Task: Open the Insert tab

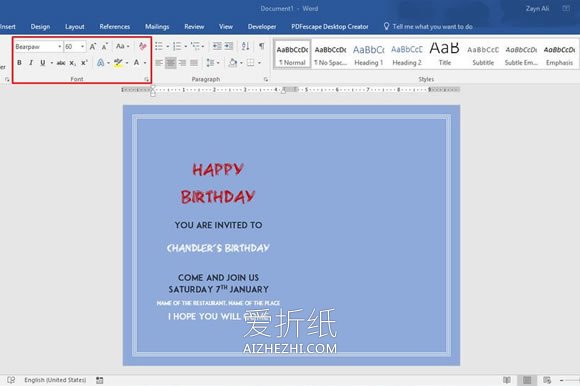Action: (7, 27)
